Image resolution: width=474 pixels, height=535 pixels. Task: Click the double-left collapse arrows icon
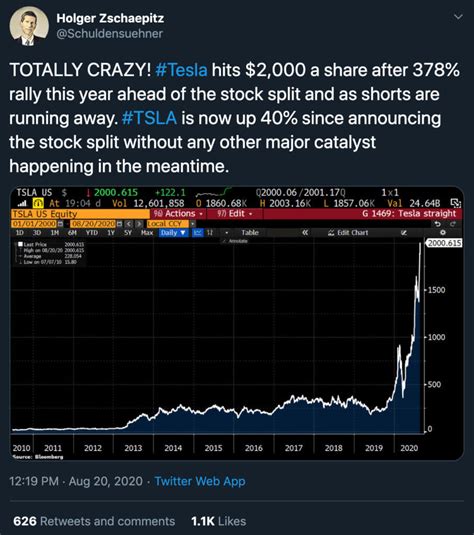[305, 232]
